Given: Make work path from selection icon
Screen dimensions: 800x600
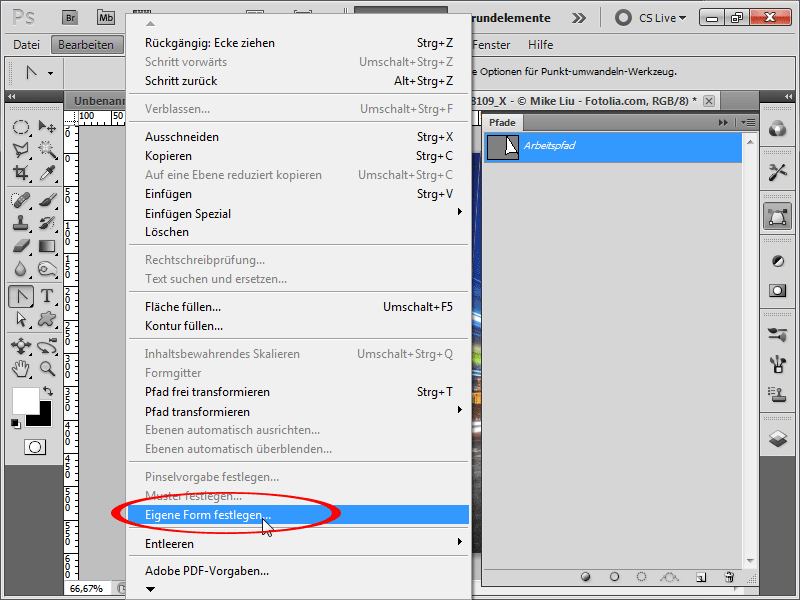Looking at the screenshot, I should [x=669, y=577].
